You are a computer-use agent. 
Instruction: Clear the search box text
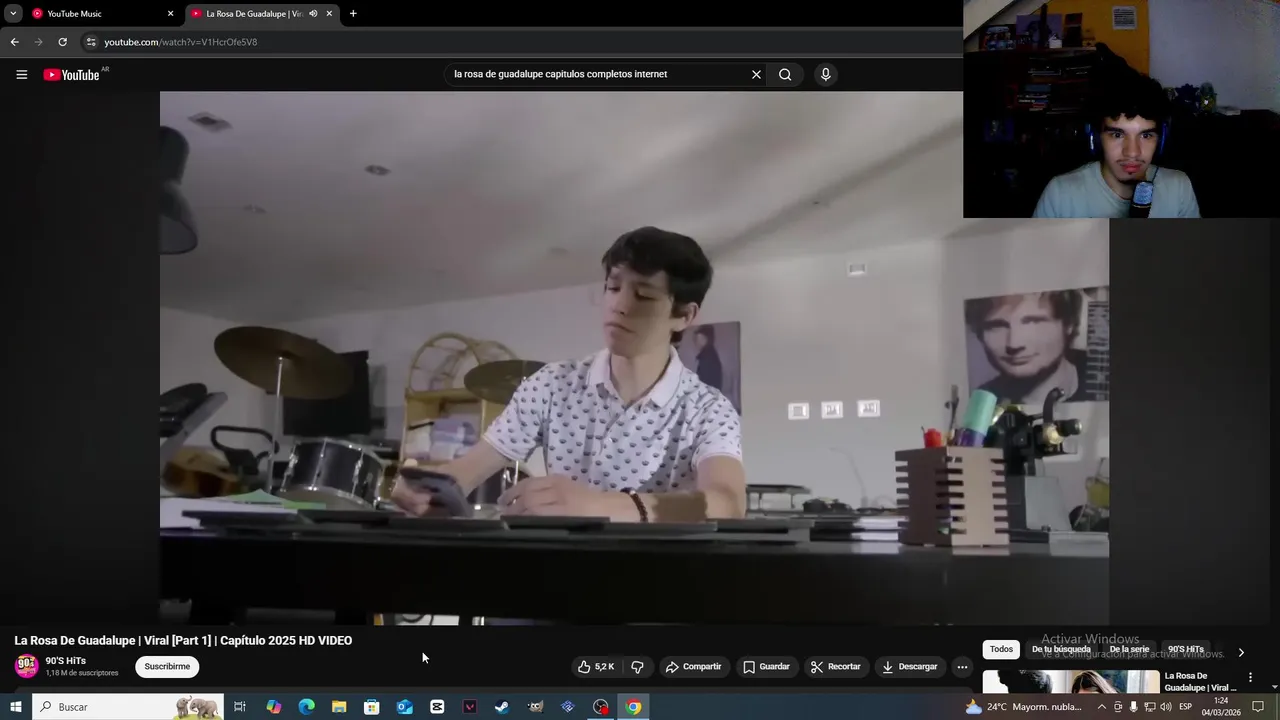click(x=756, y=74)
